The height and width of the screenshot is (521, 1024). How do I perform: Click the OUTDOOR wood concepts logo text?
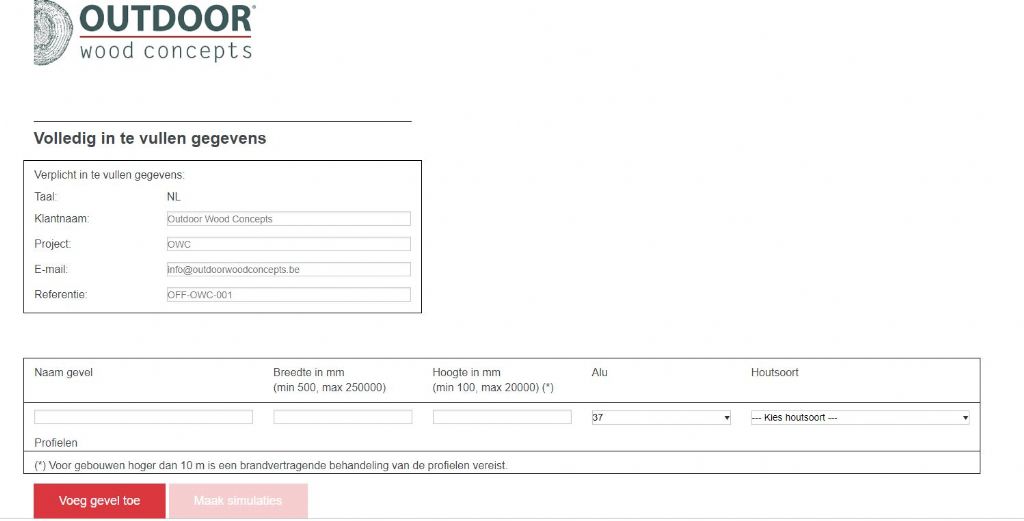coord(166,33)
